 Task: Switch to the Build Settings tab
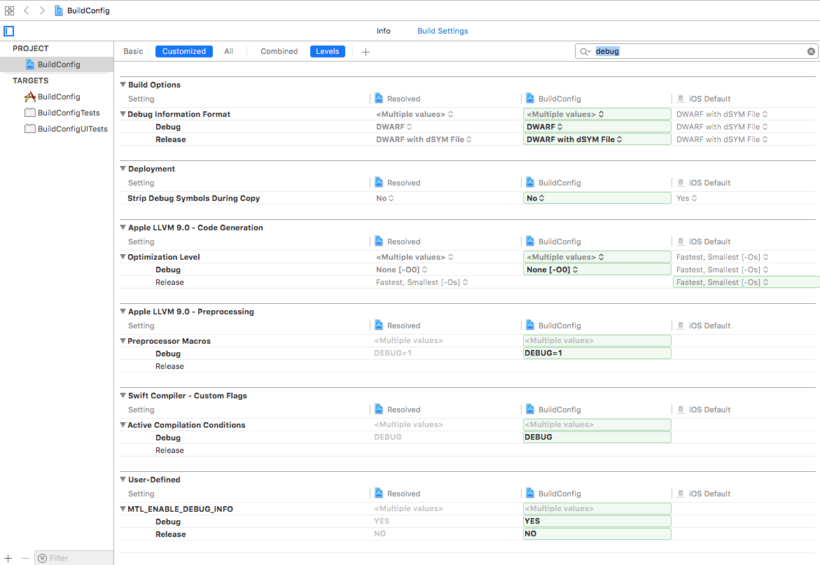point(442,31)
